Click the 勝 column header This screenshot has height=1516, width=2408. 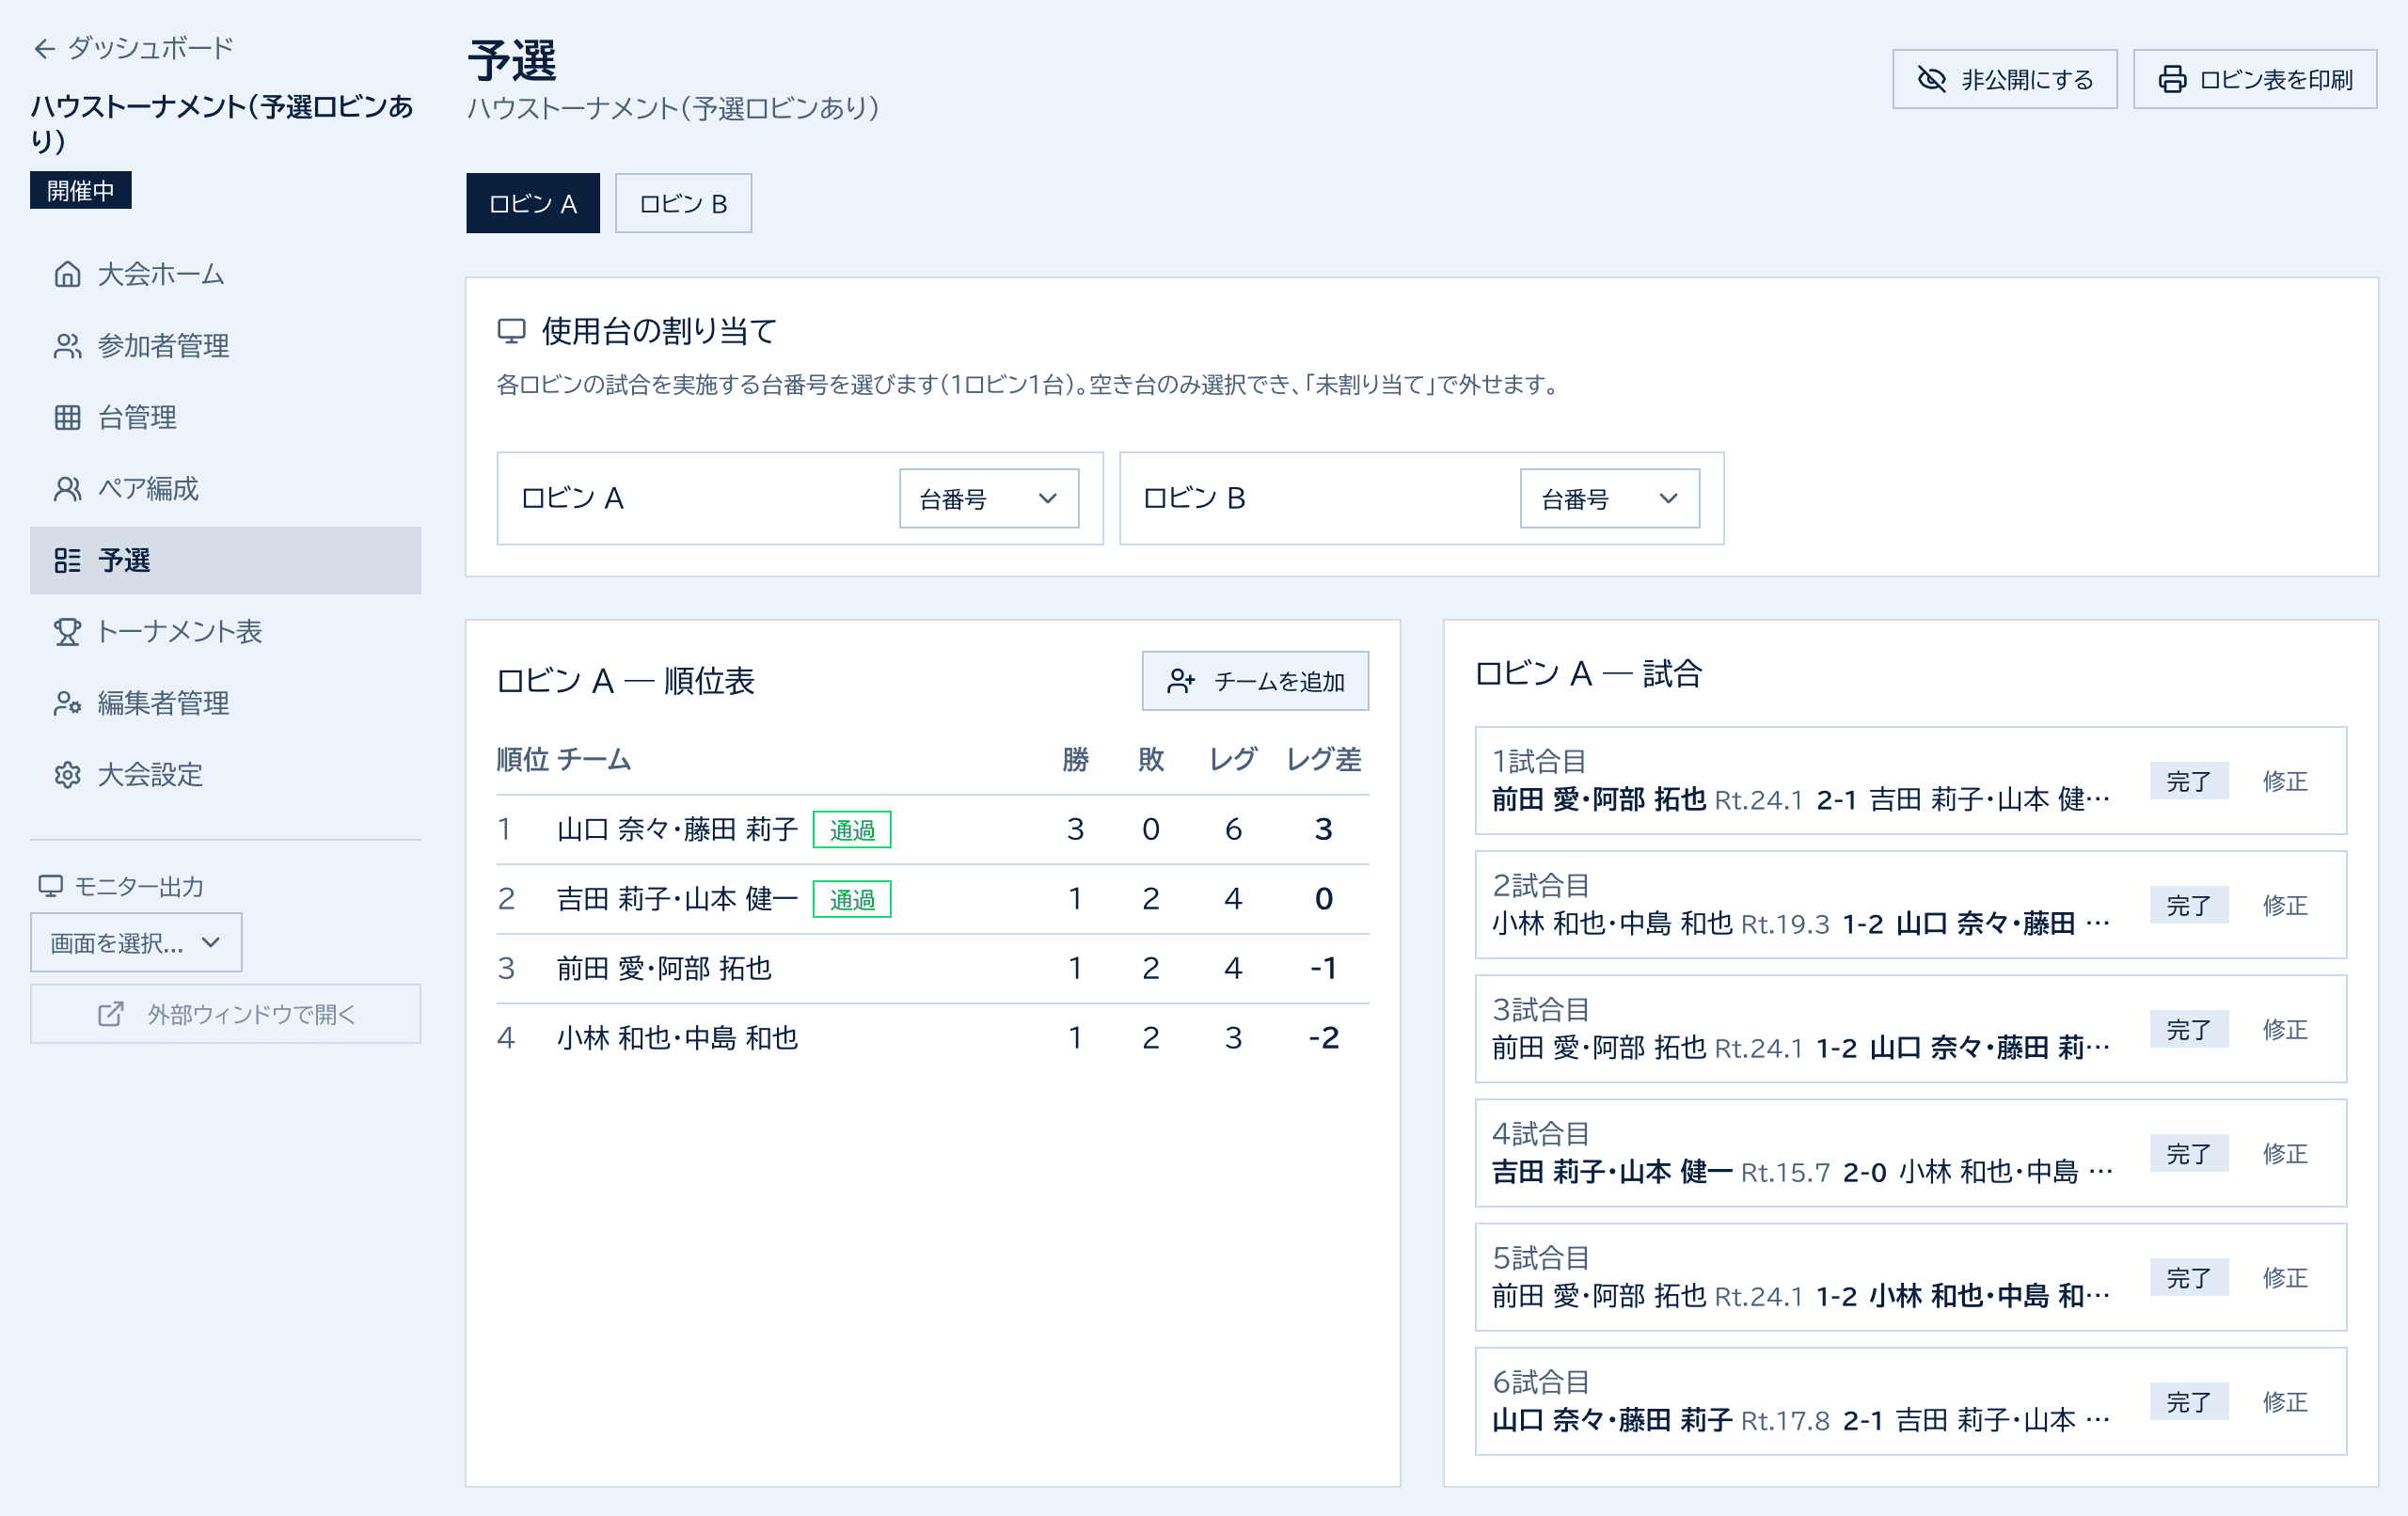click(1075, 759)
